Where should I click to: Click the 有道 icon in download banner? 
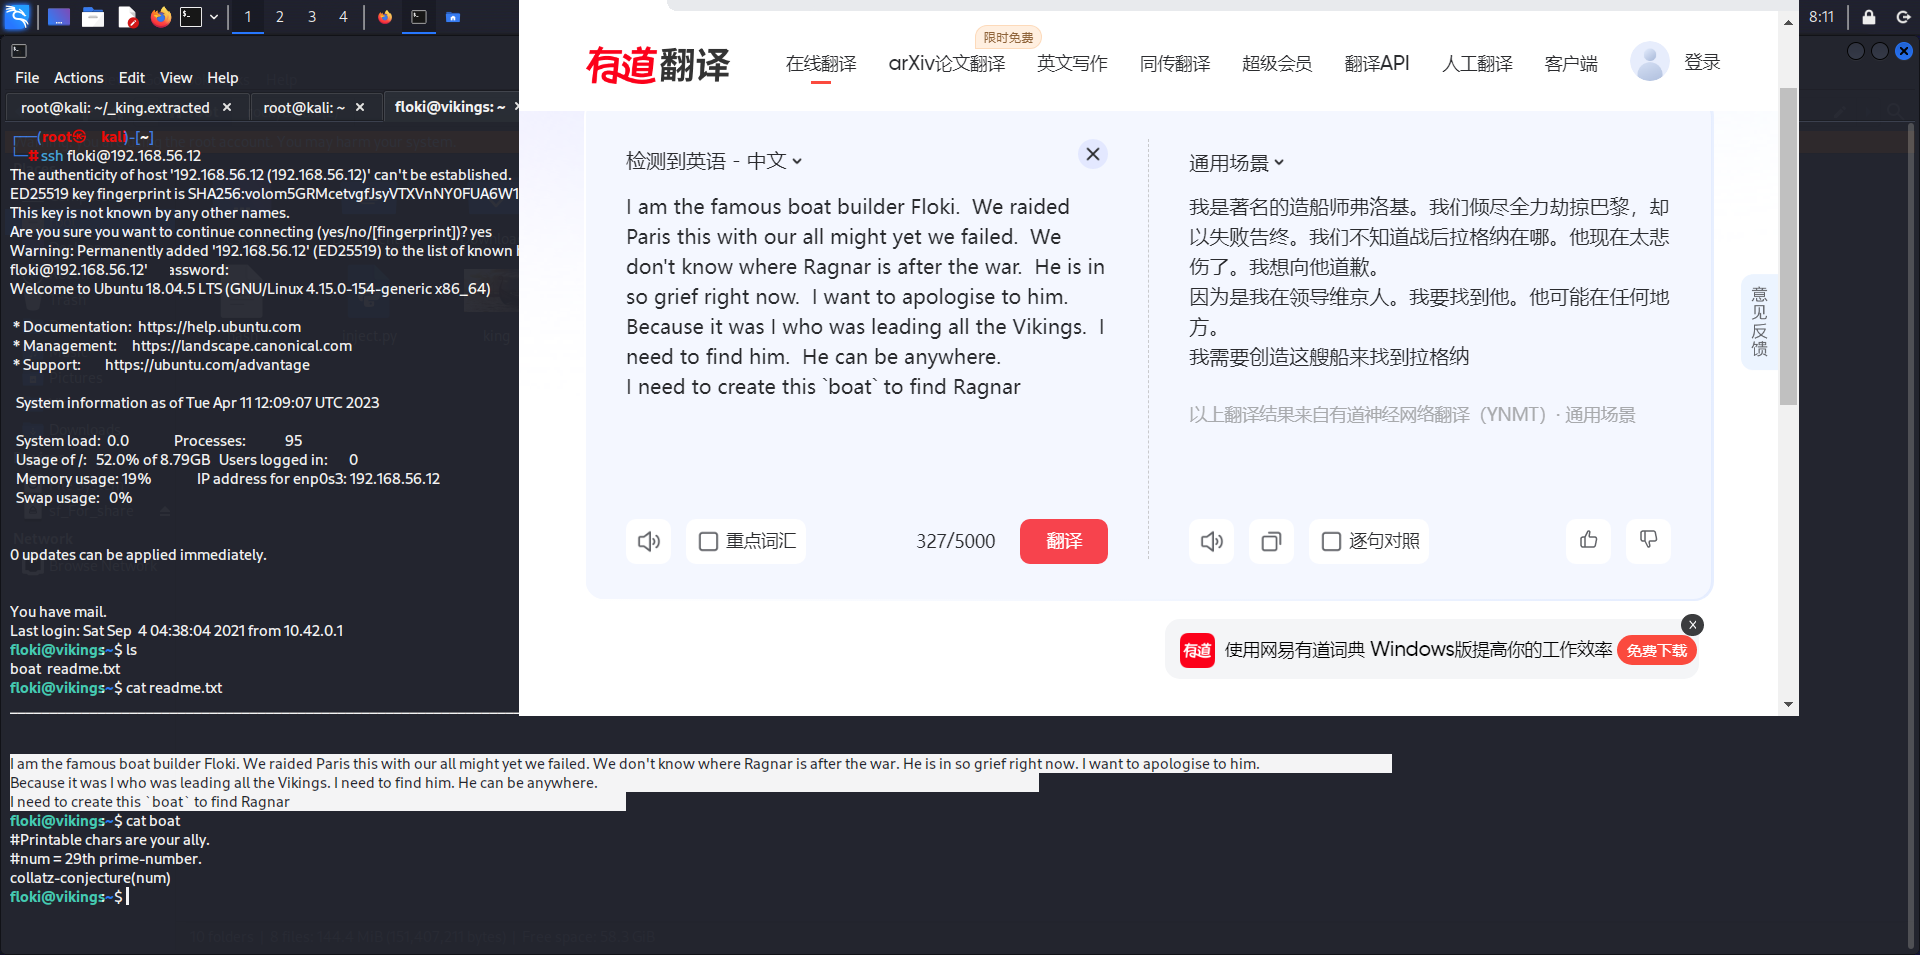(1197, 650)
